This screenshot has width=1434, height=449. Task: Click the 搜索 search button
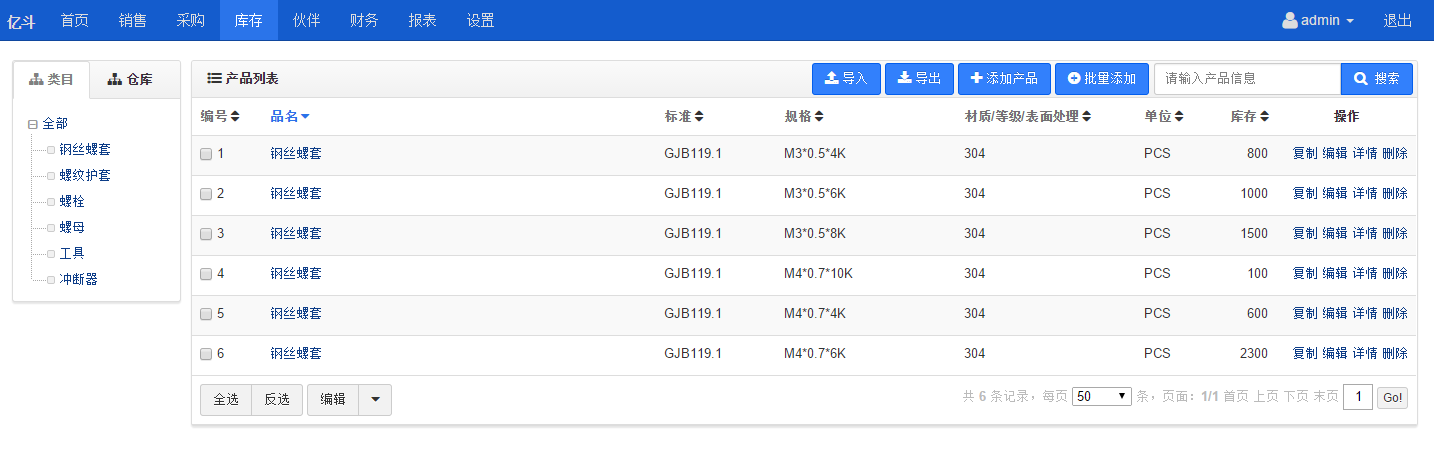click(1377, 79)
